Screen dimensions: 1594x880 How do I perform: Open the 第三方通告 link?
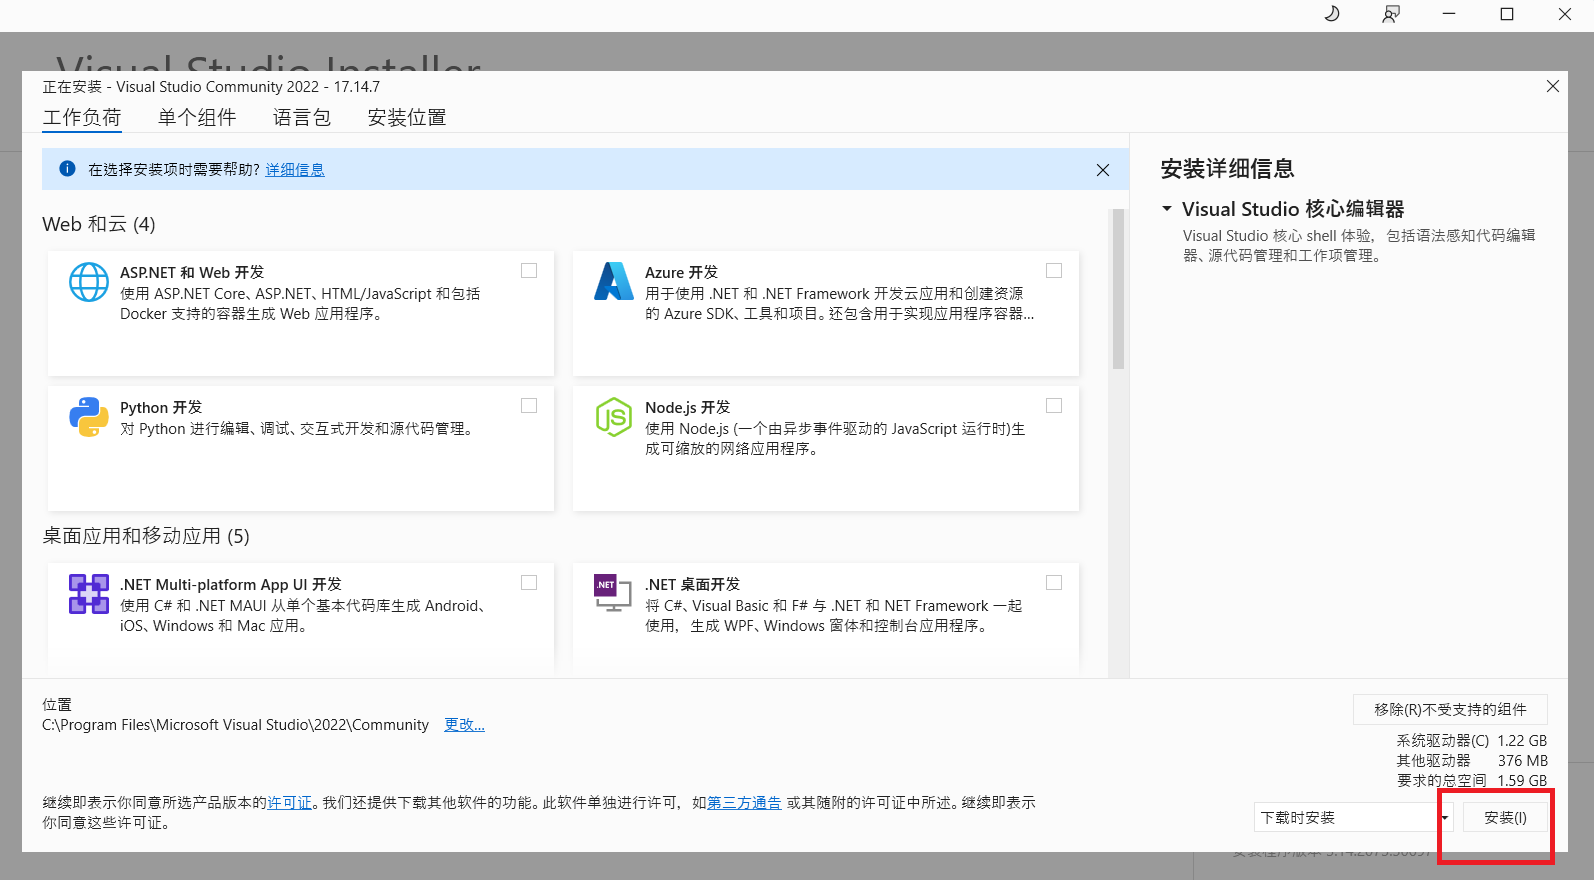coord(744,803)
